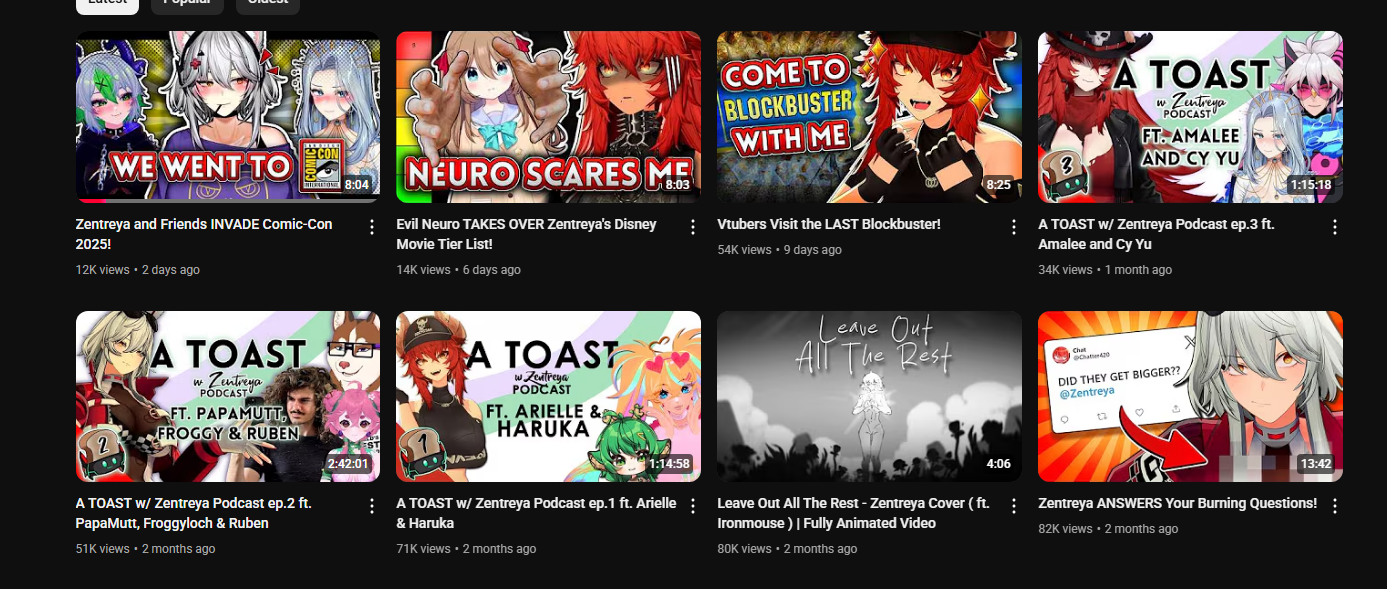Viewport: 1387px width, 589px height.
Task: Click title 'Vtubers Visit the LAST Blockbuster!'
Action: (x=829, y=224)
